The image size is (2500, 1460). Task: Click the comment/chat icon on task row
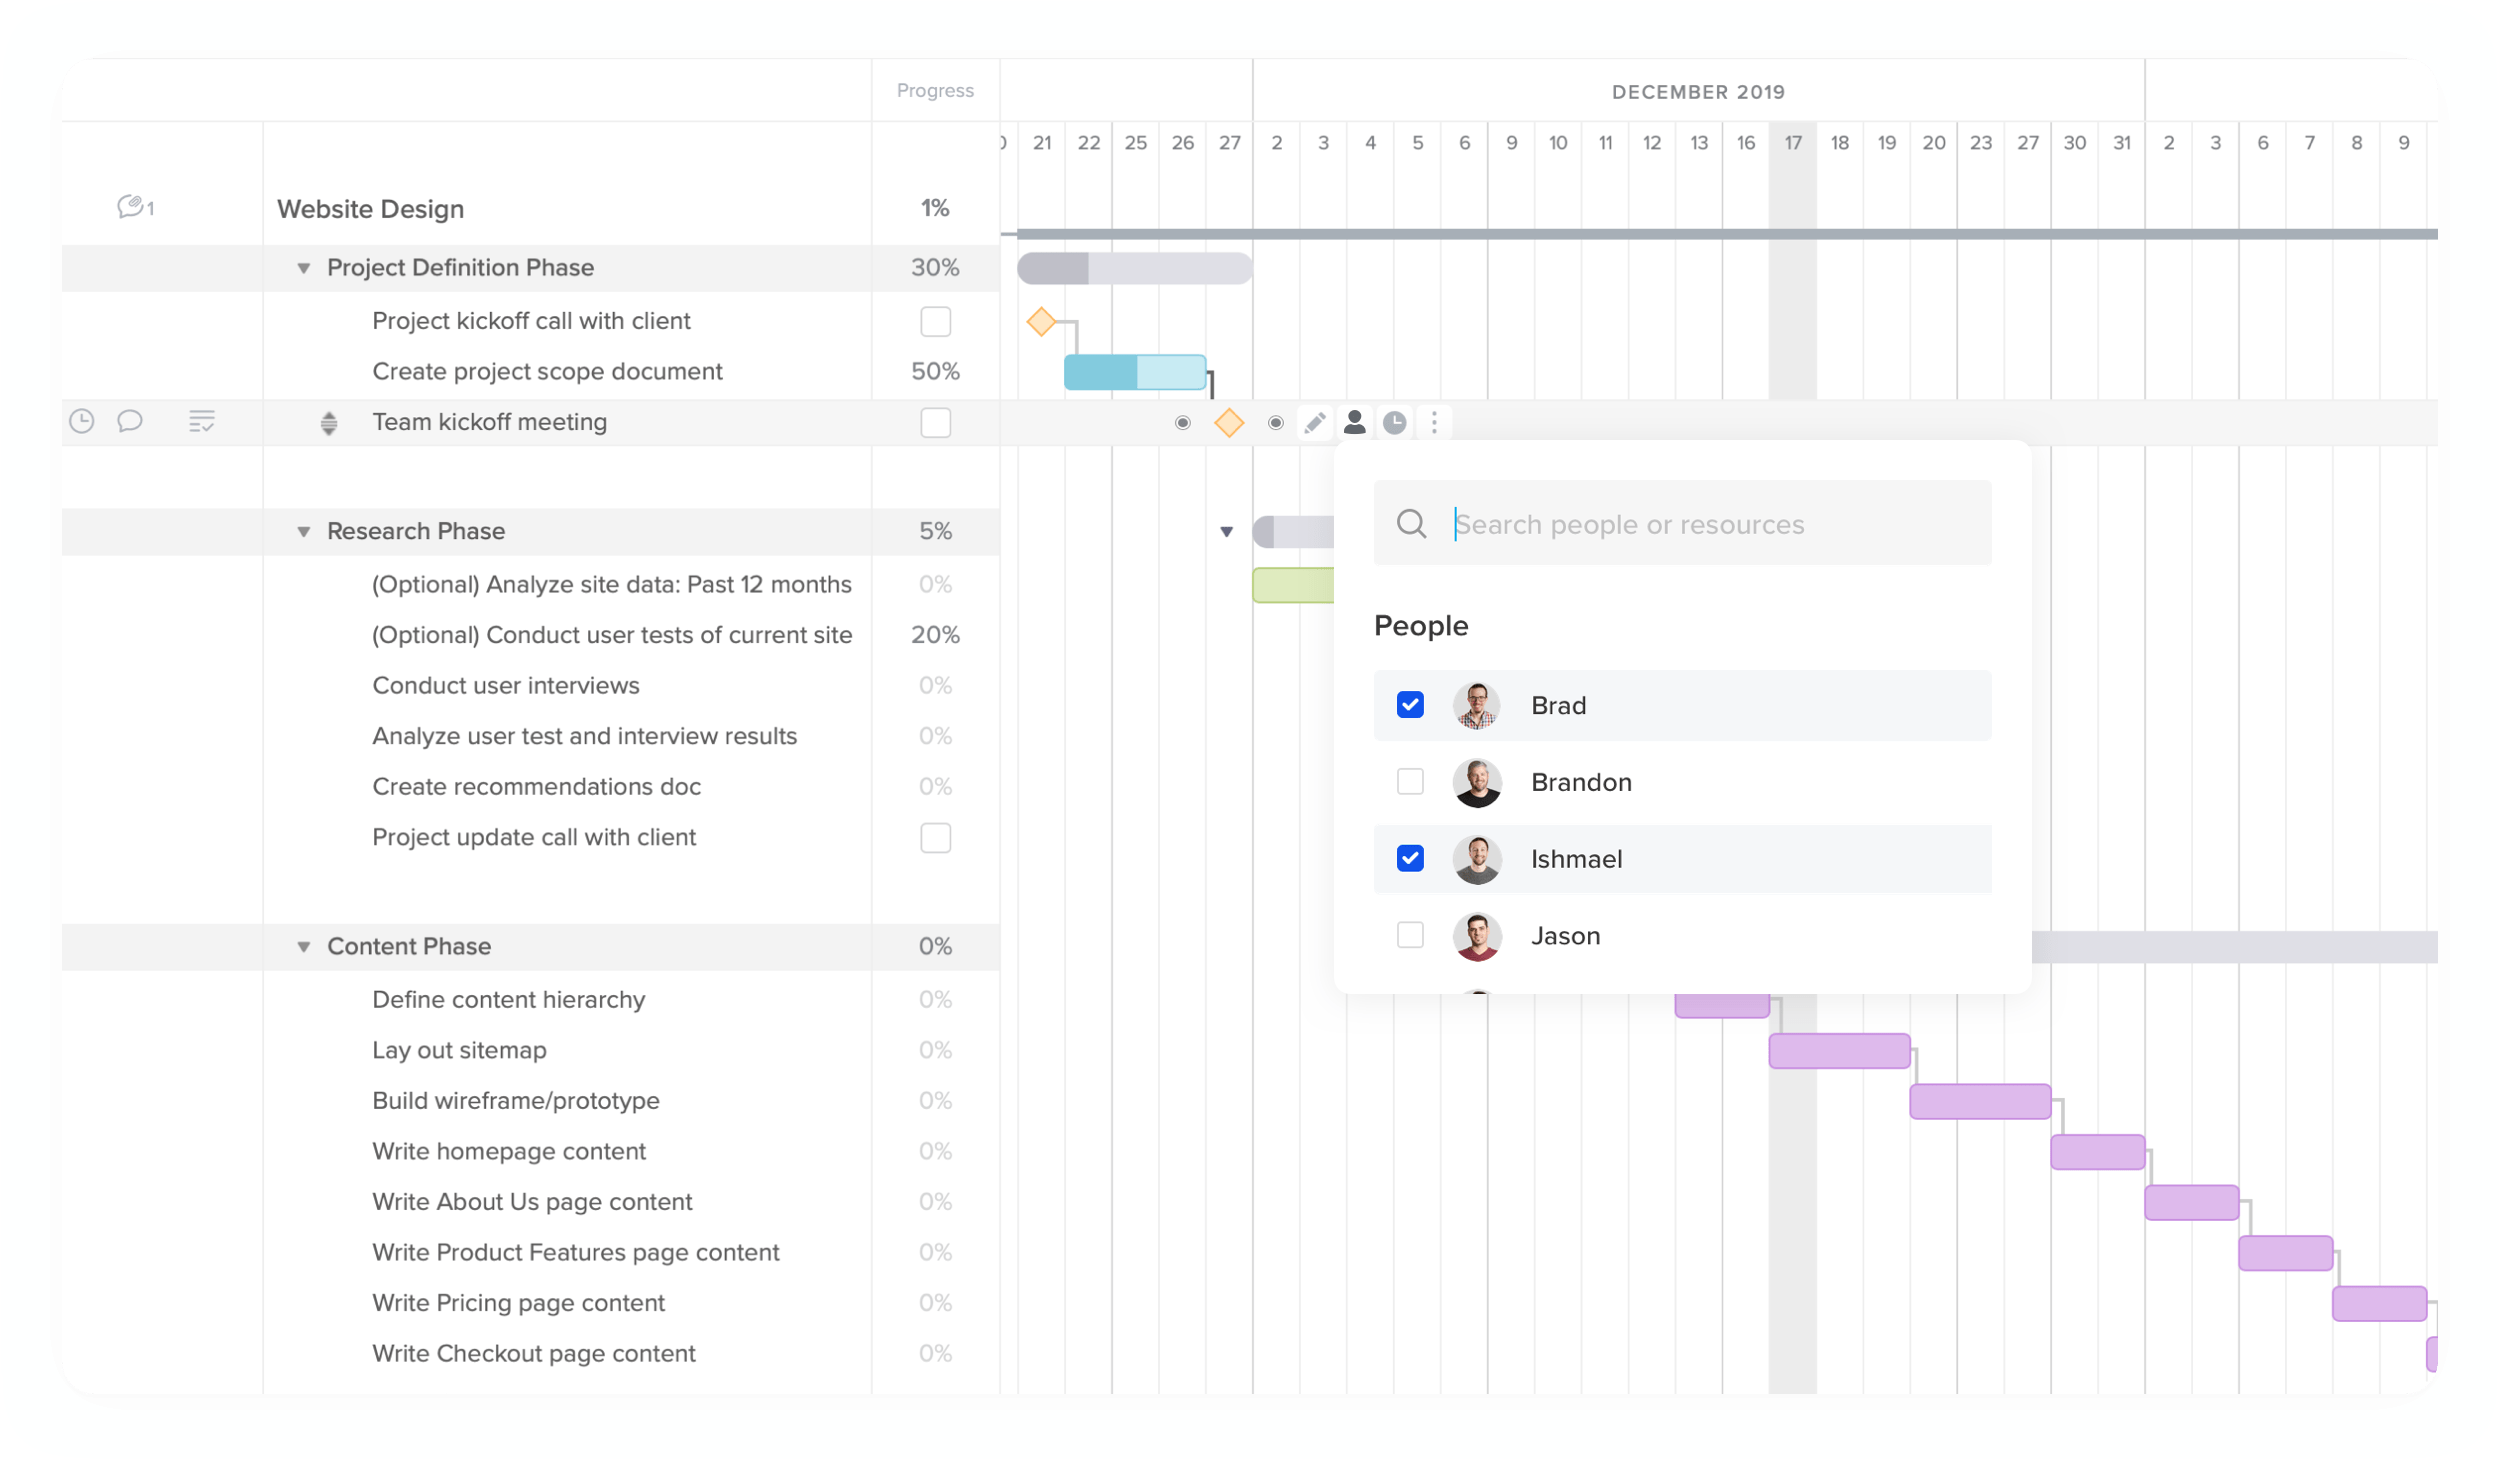click(130, 422)
